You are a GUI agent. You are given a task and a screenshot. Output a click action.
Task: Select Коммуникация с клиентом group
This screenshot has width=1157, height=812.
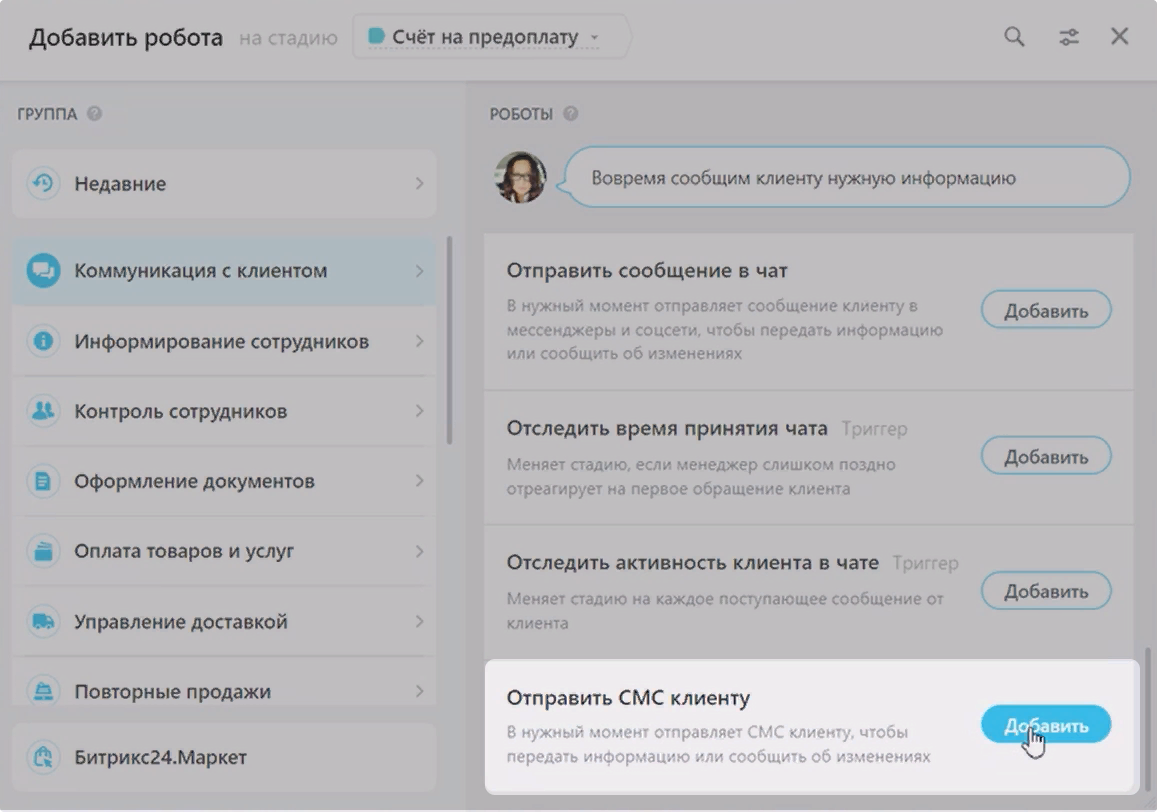pyautogui.click(x=200, y=271)
